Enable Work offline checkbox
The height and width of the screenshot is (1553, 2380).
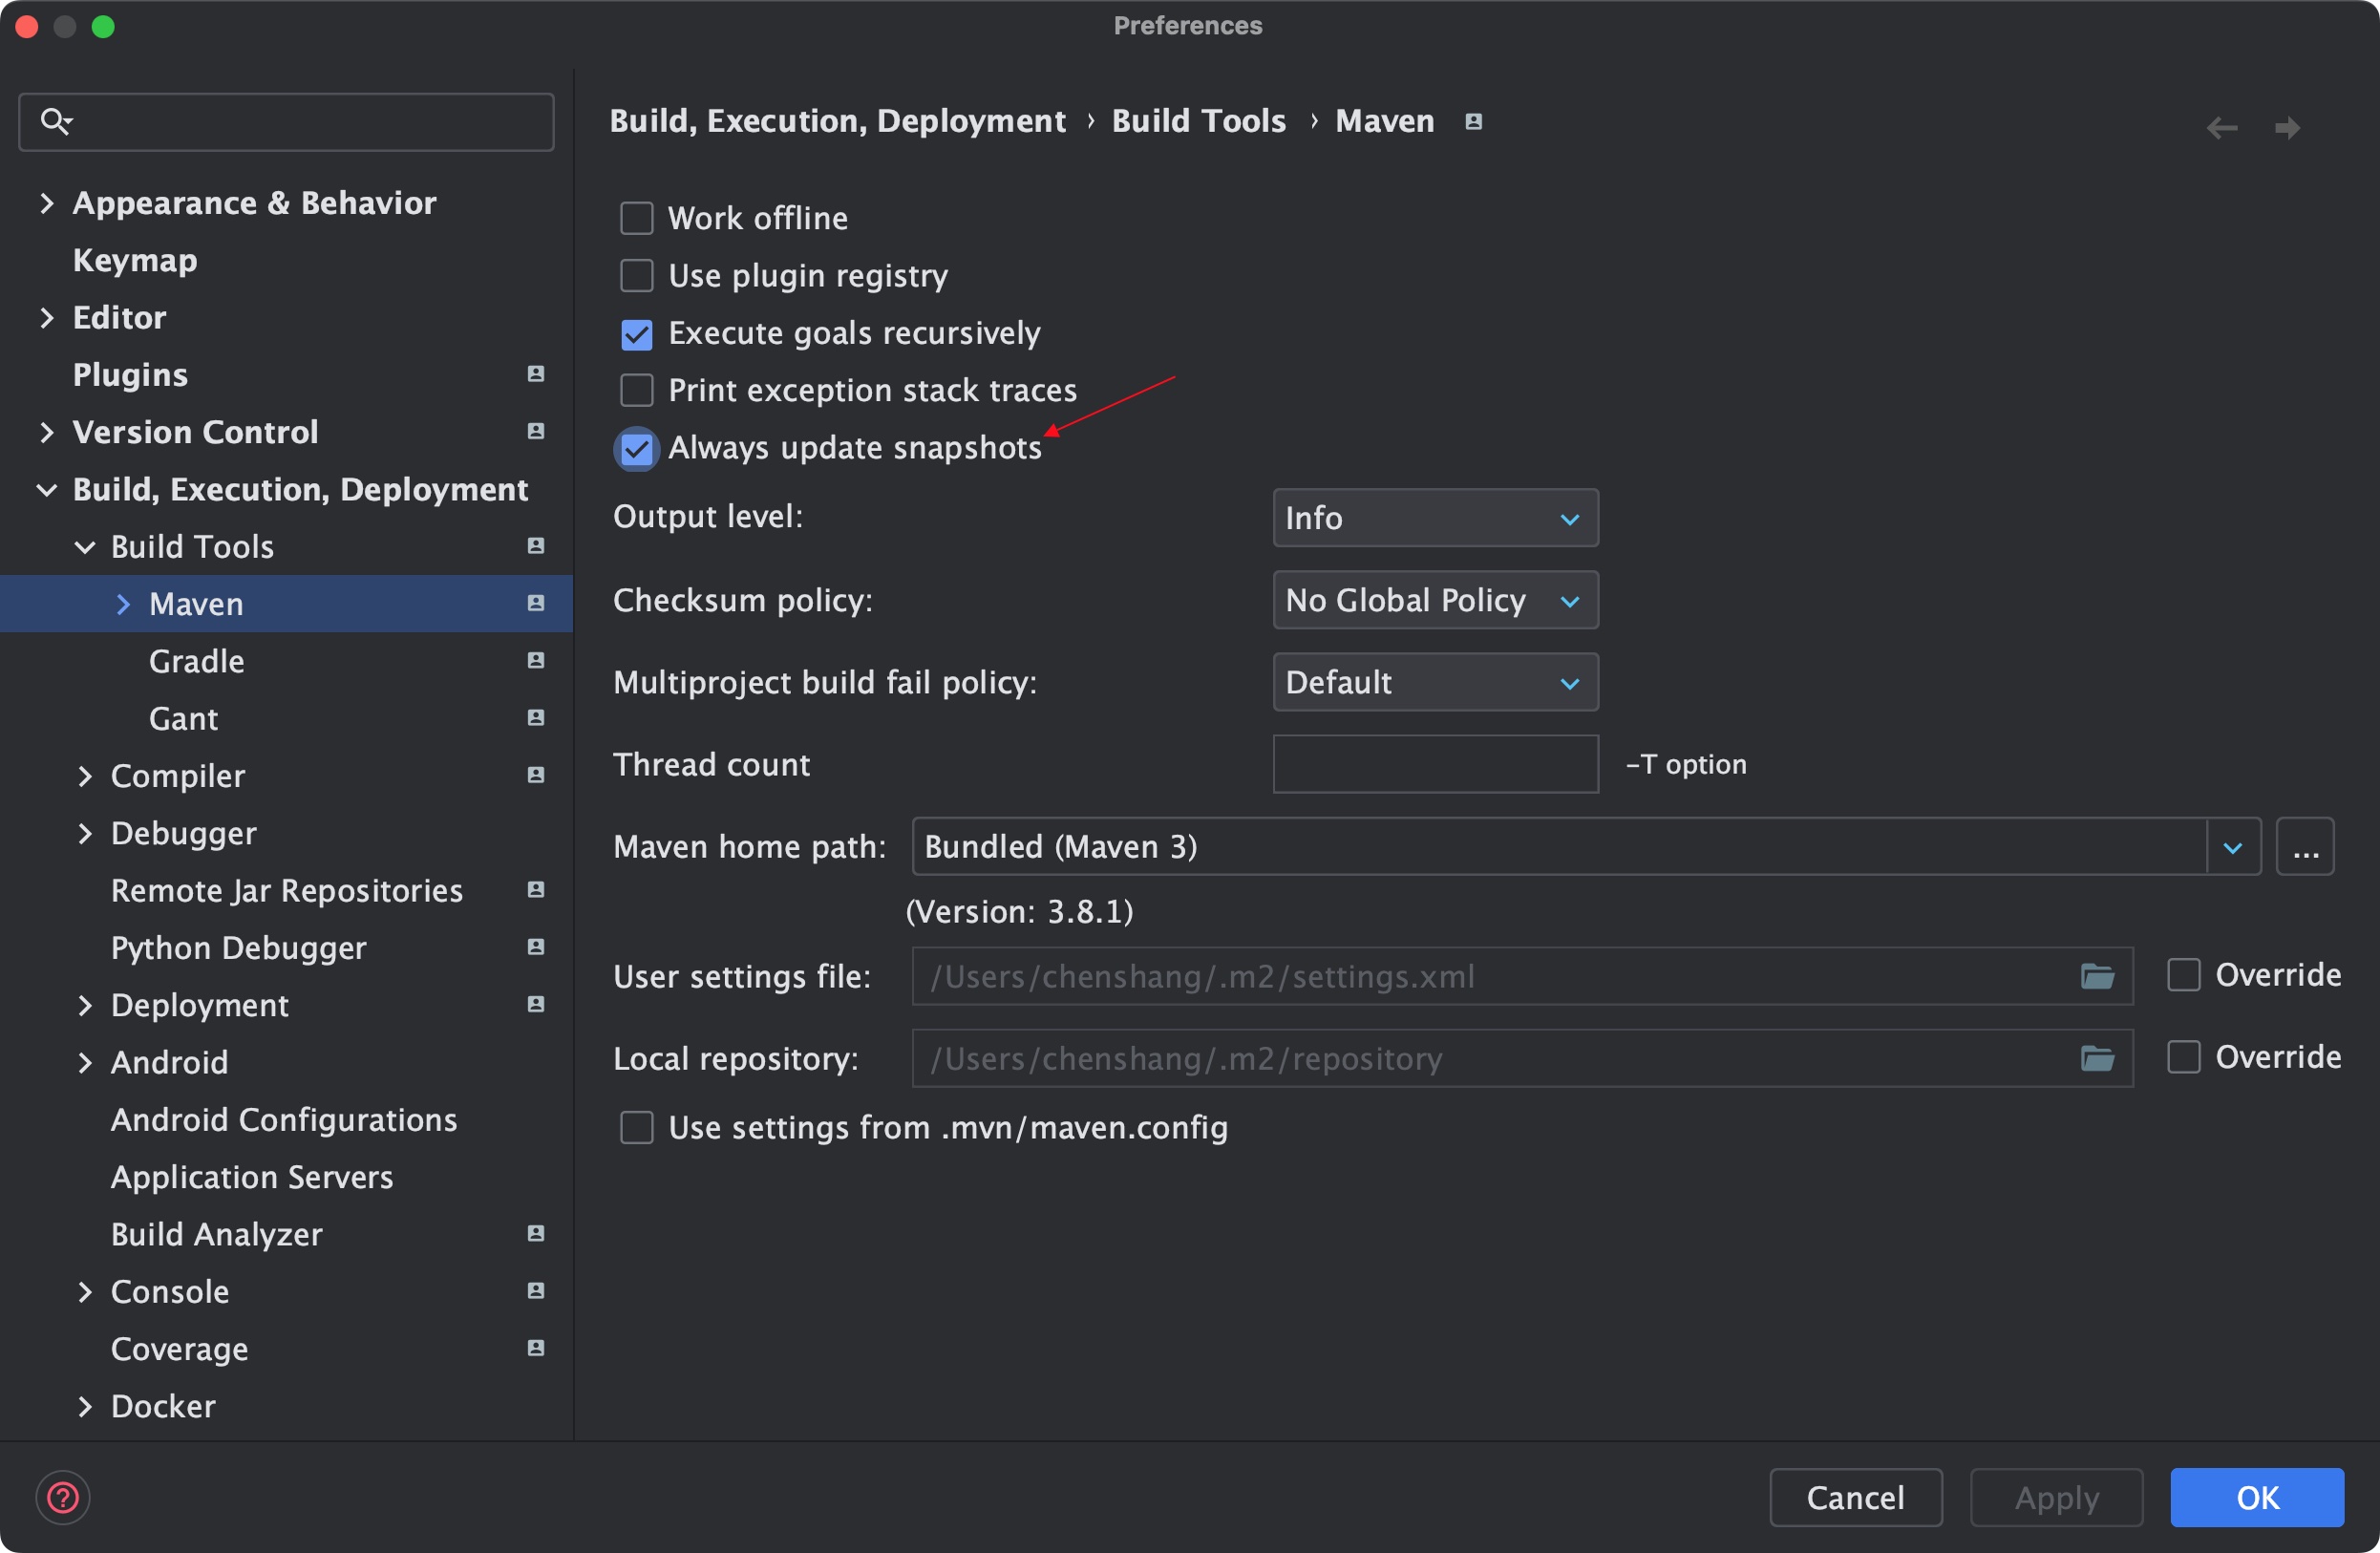pyautogui.click(x=637, y=218)
